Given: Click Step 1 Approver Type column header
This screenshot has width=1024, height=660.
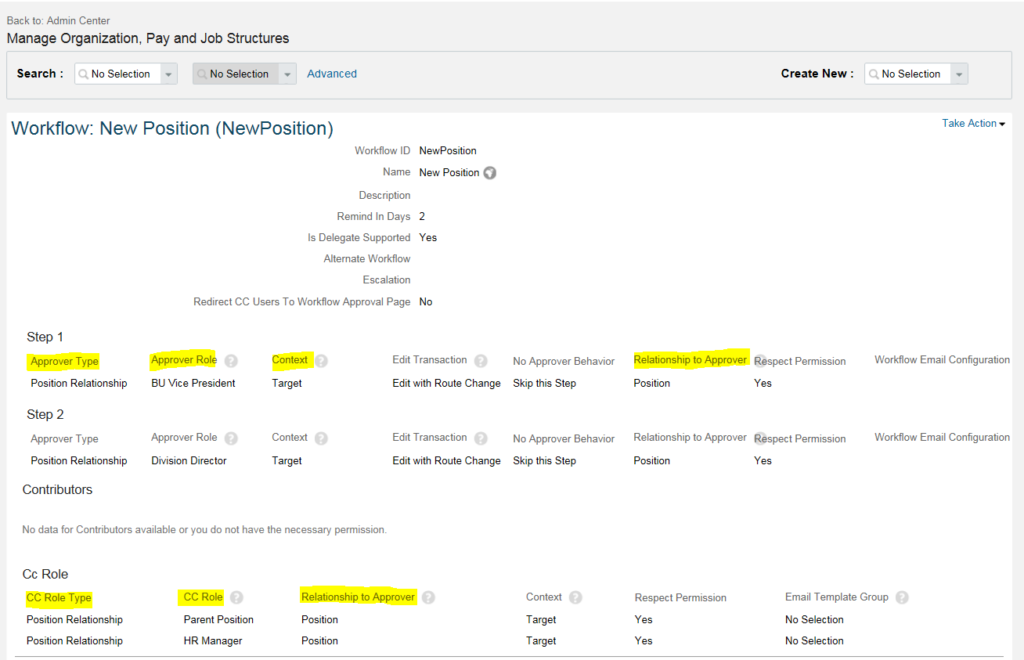Looking at the screenshot, I should 64,361.
